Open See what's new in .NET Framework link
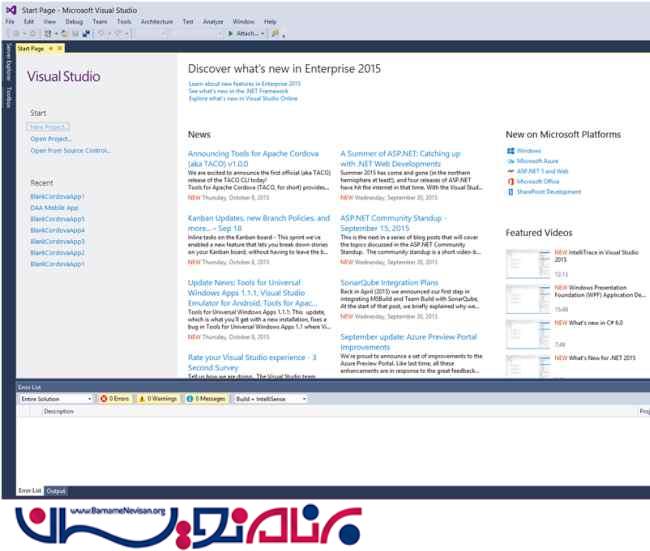The image size is (650, 551). tap(238, 91)
